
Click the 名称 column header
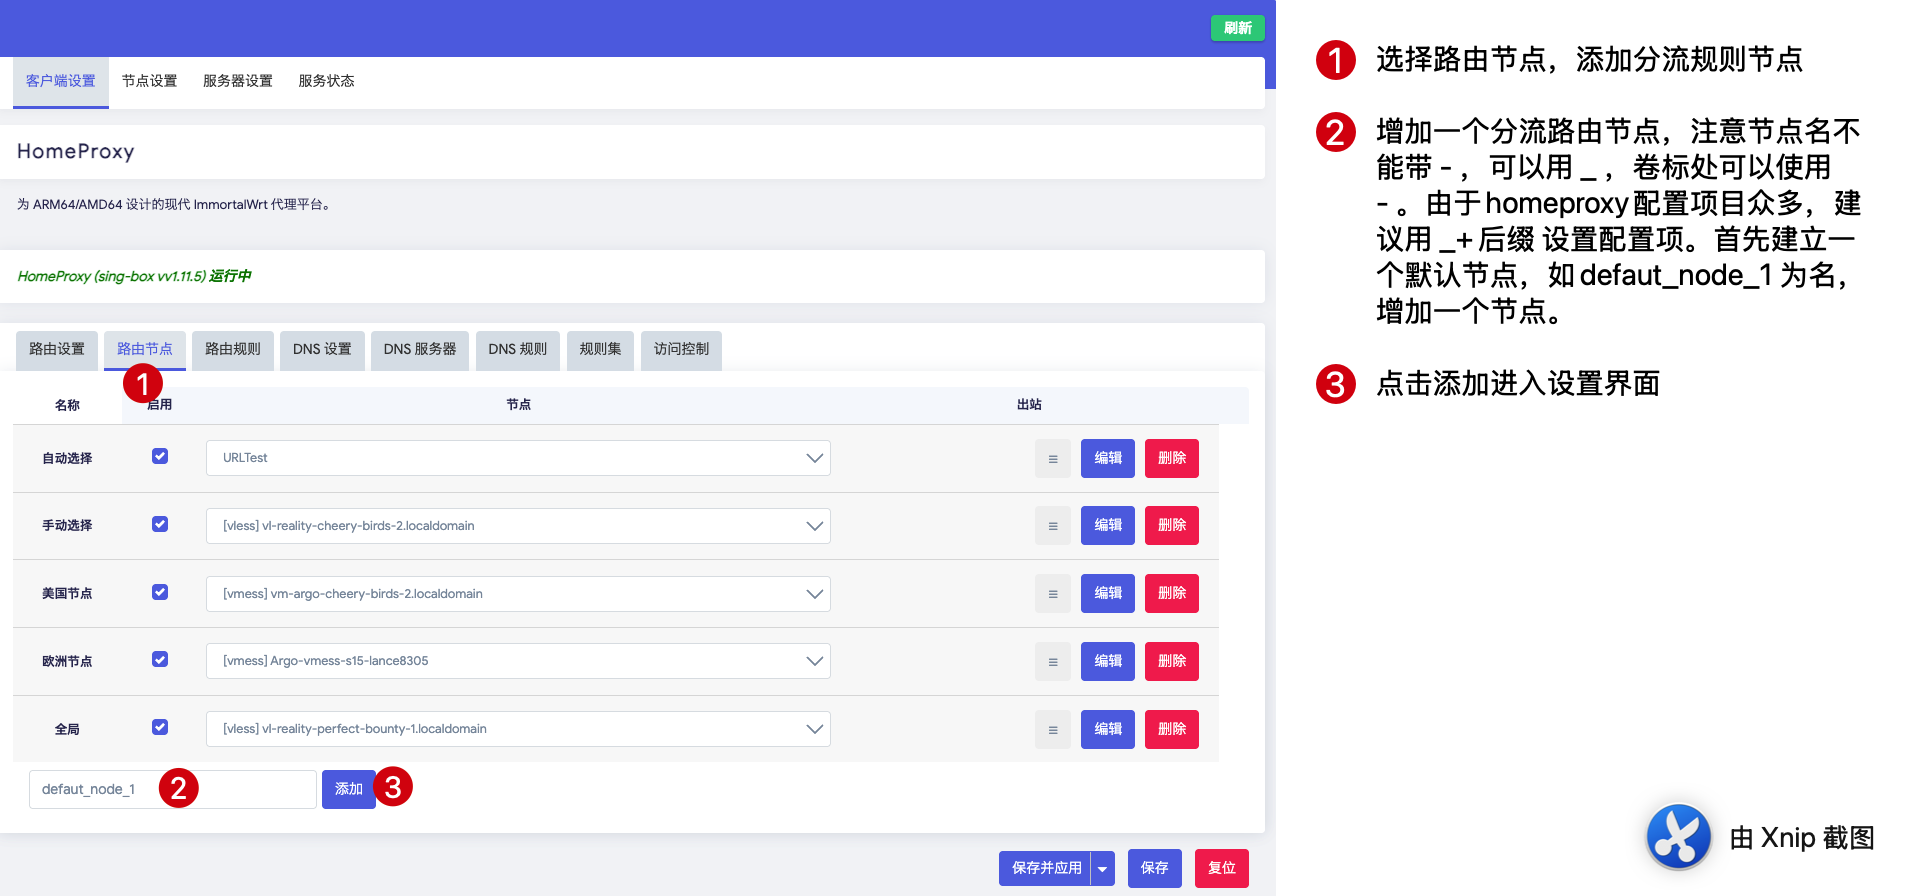click(67, 405)
